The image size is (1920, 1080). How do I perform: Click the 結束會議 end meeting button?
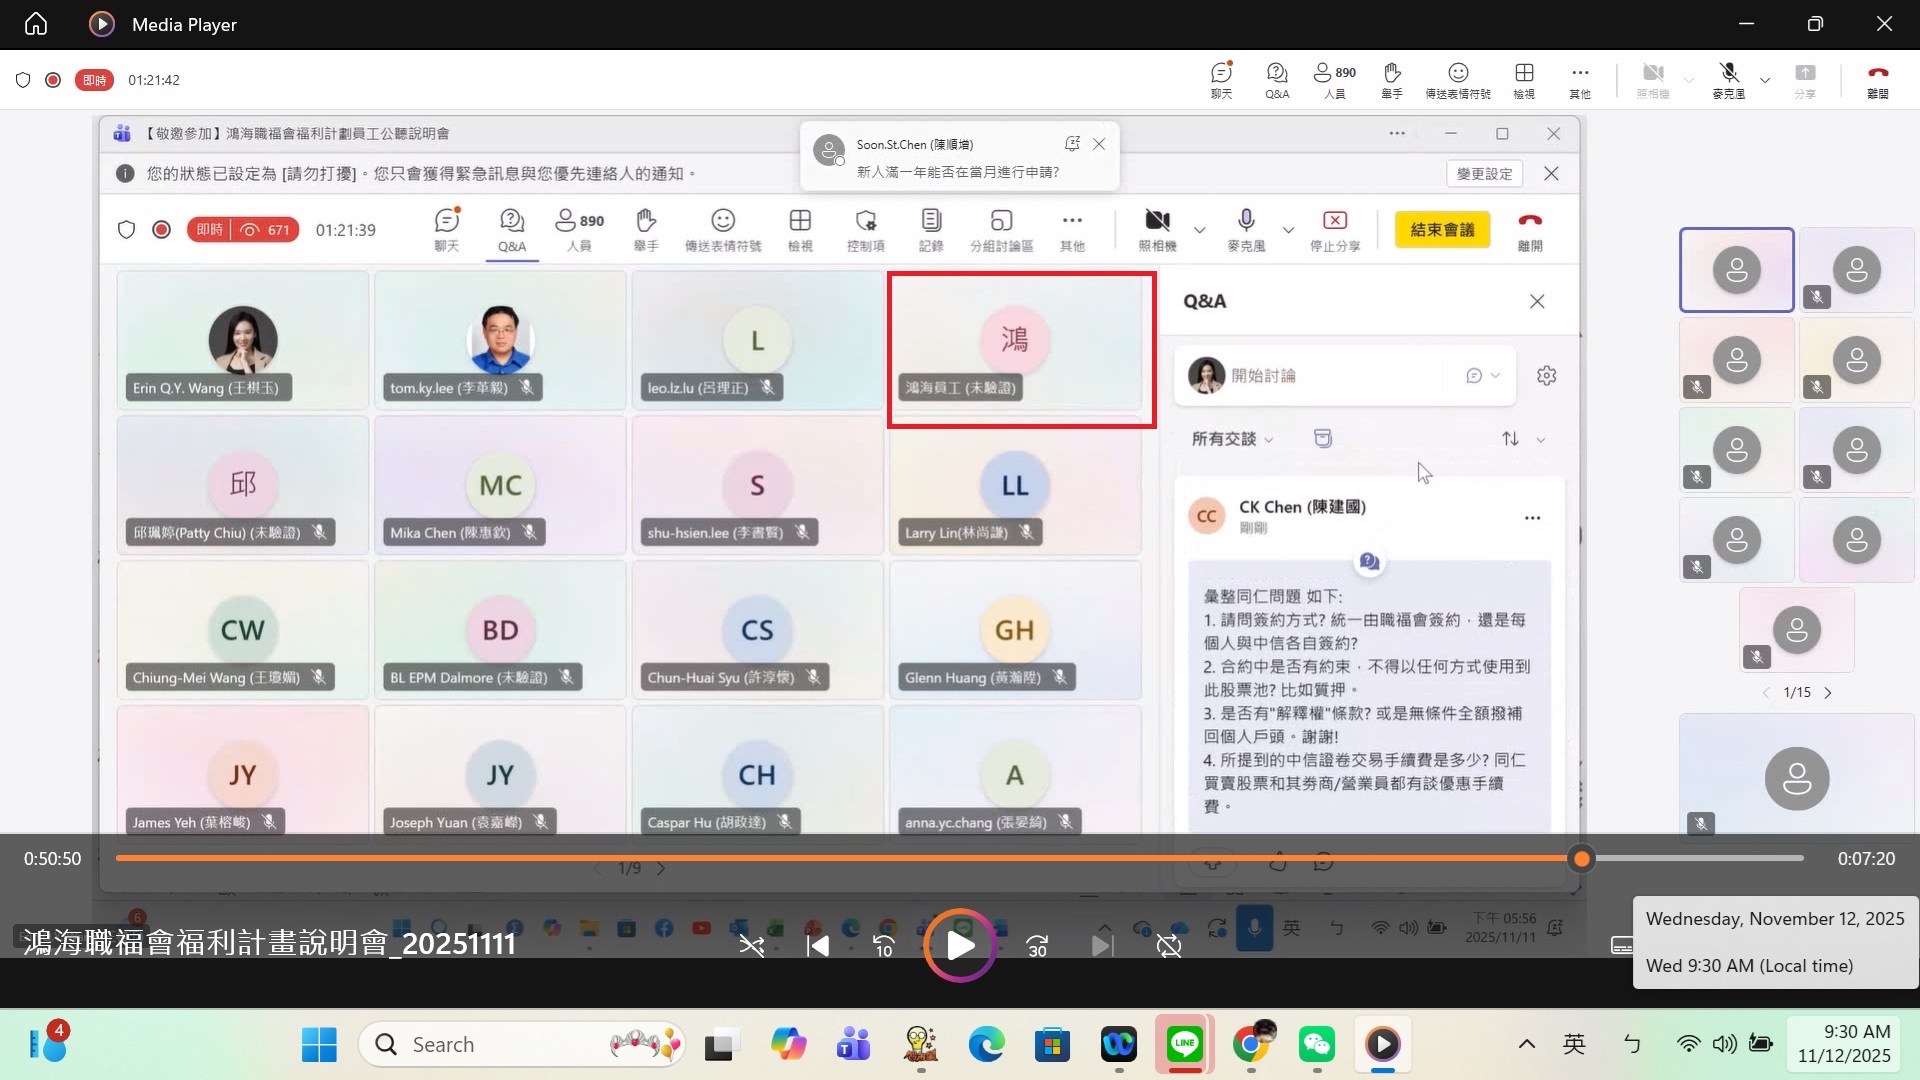[1442, 230]
